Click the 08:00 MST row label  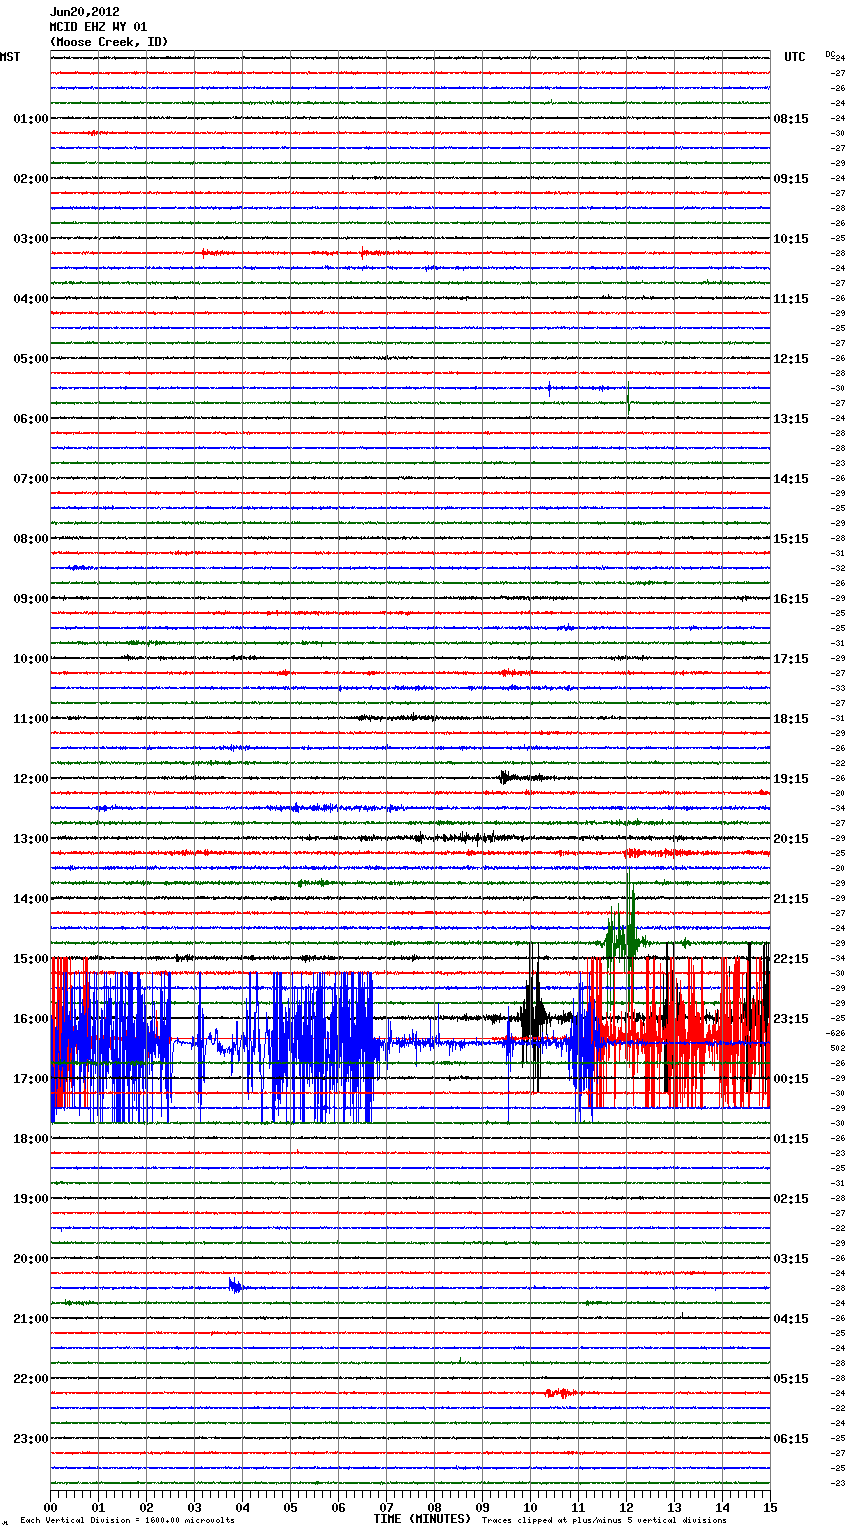[x=31, y=539]
